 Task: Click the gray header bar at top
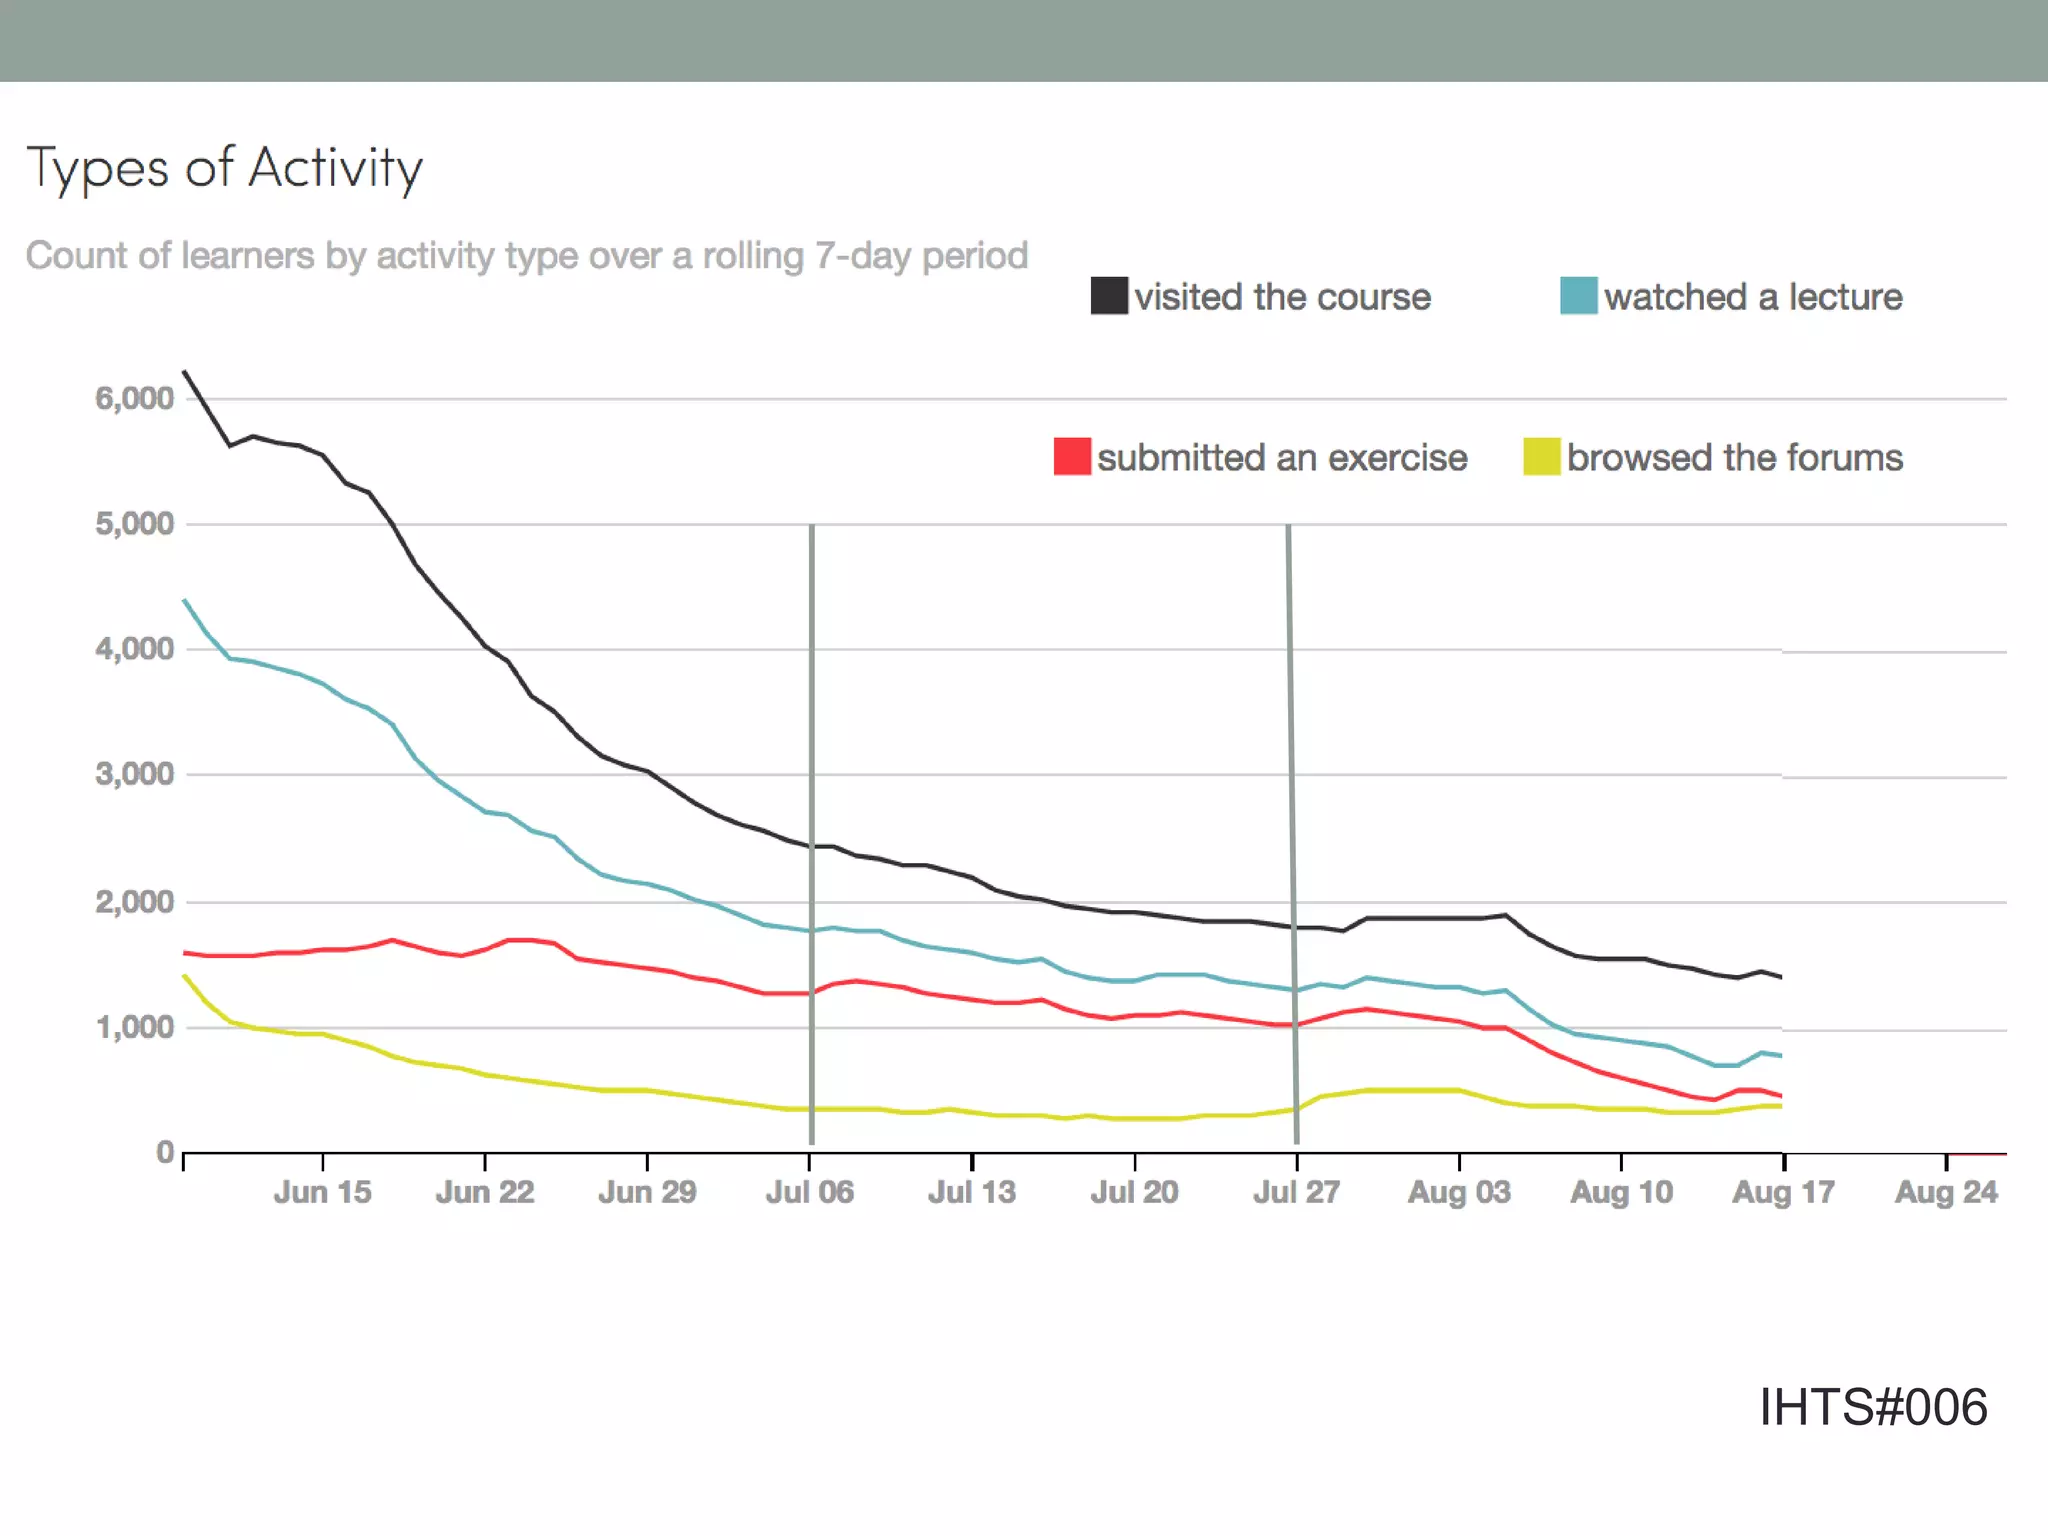[x=1024, y=40]
